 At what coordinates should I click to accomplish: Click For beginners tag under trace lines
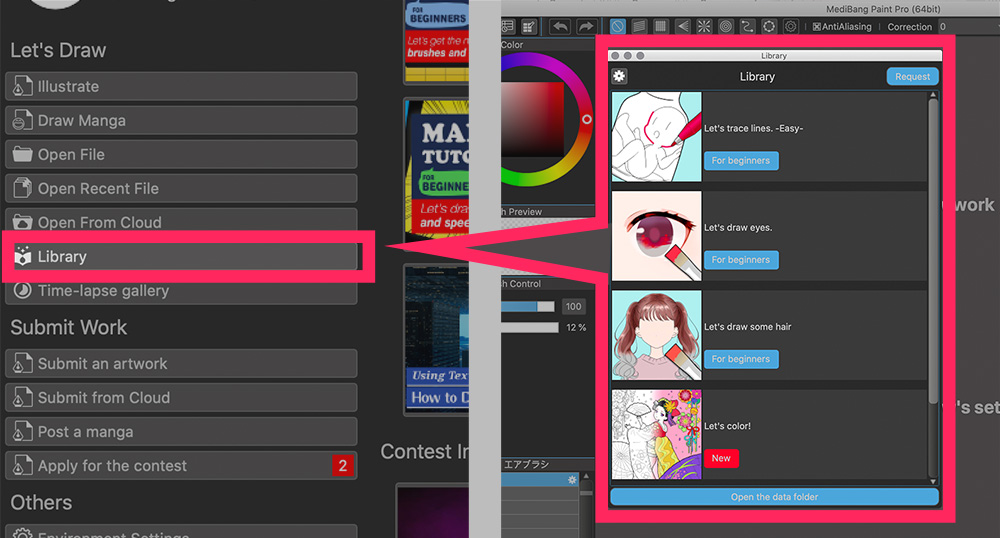click(741, 161)
